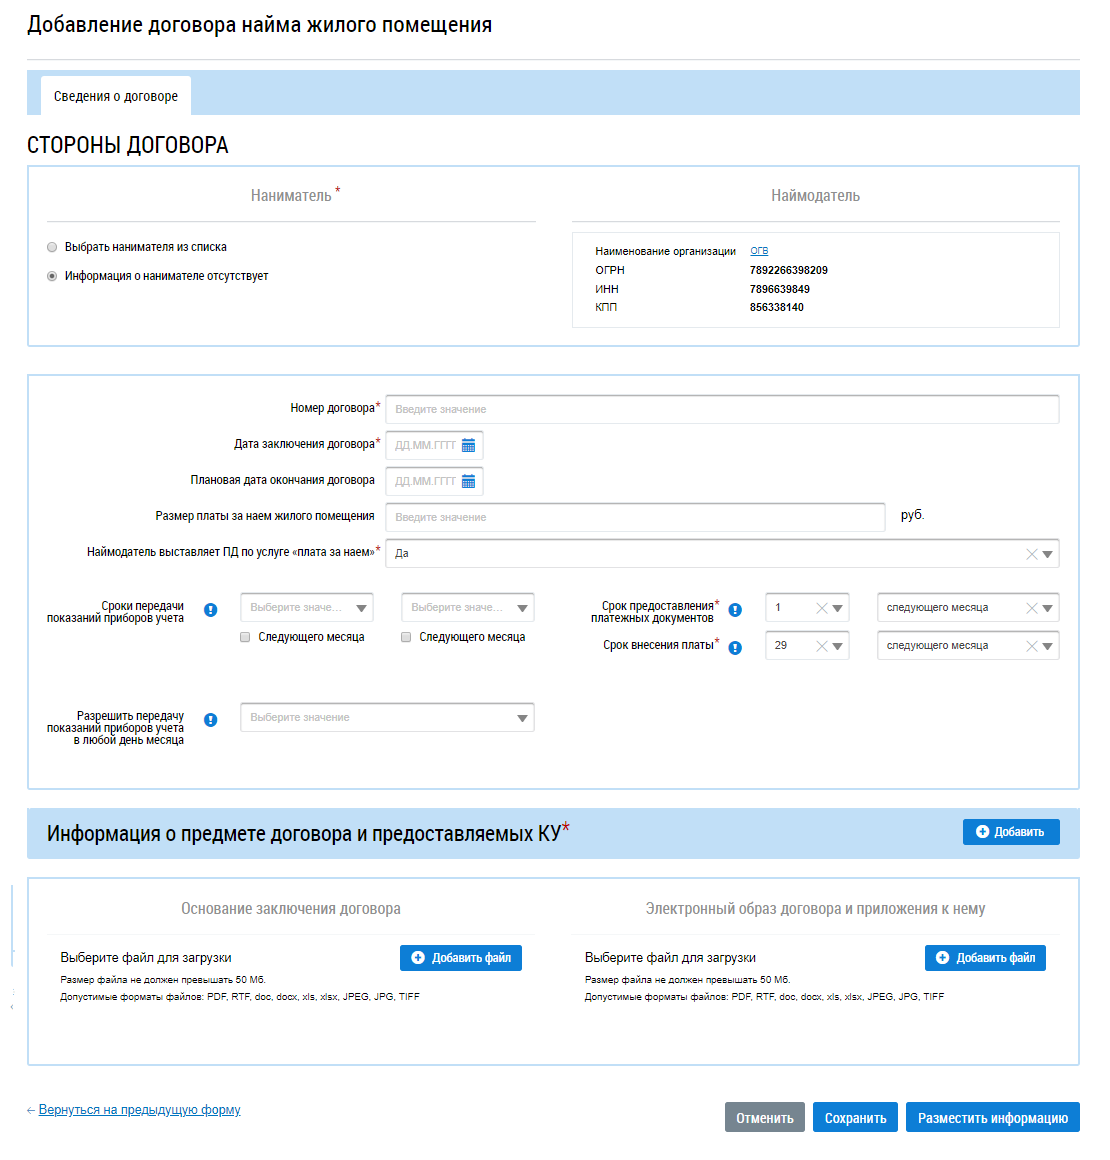The image size is (1110, 1160).
Task: Open calendar for contract signing date
Action: [x=468, y=445]
